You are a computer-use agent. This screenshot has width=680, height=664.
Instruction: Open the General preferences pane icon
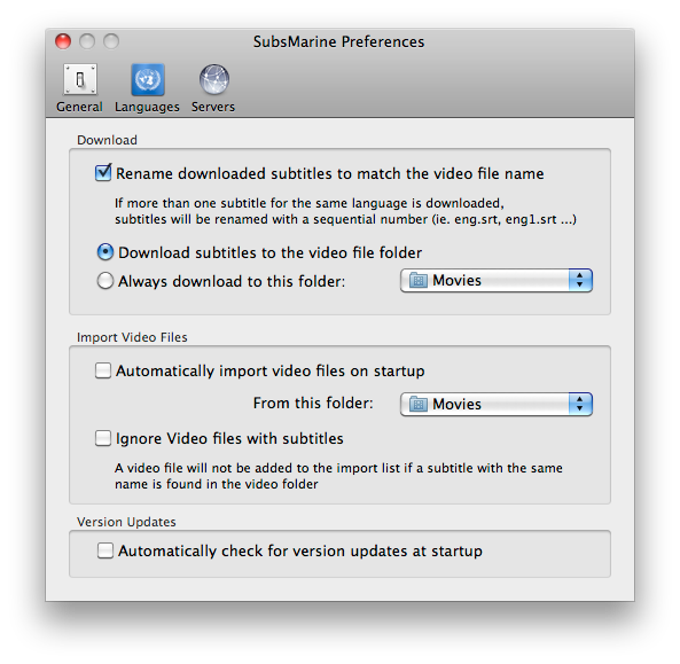click(x=80, y=79)
